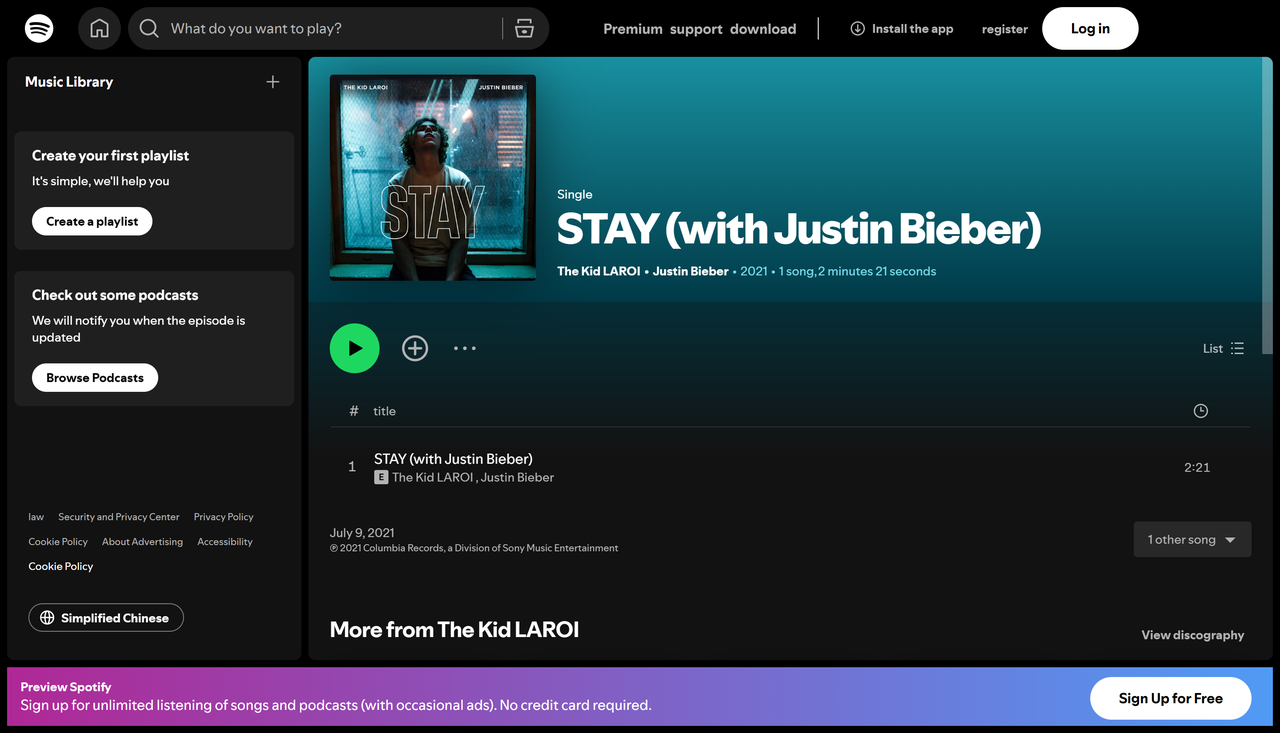Viewport: 1280px width, 733px height.
Task: Click the STAY album cover thumbnail
Action: pyautogui.click(x=432, y=177)
